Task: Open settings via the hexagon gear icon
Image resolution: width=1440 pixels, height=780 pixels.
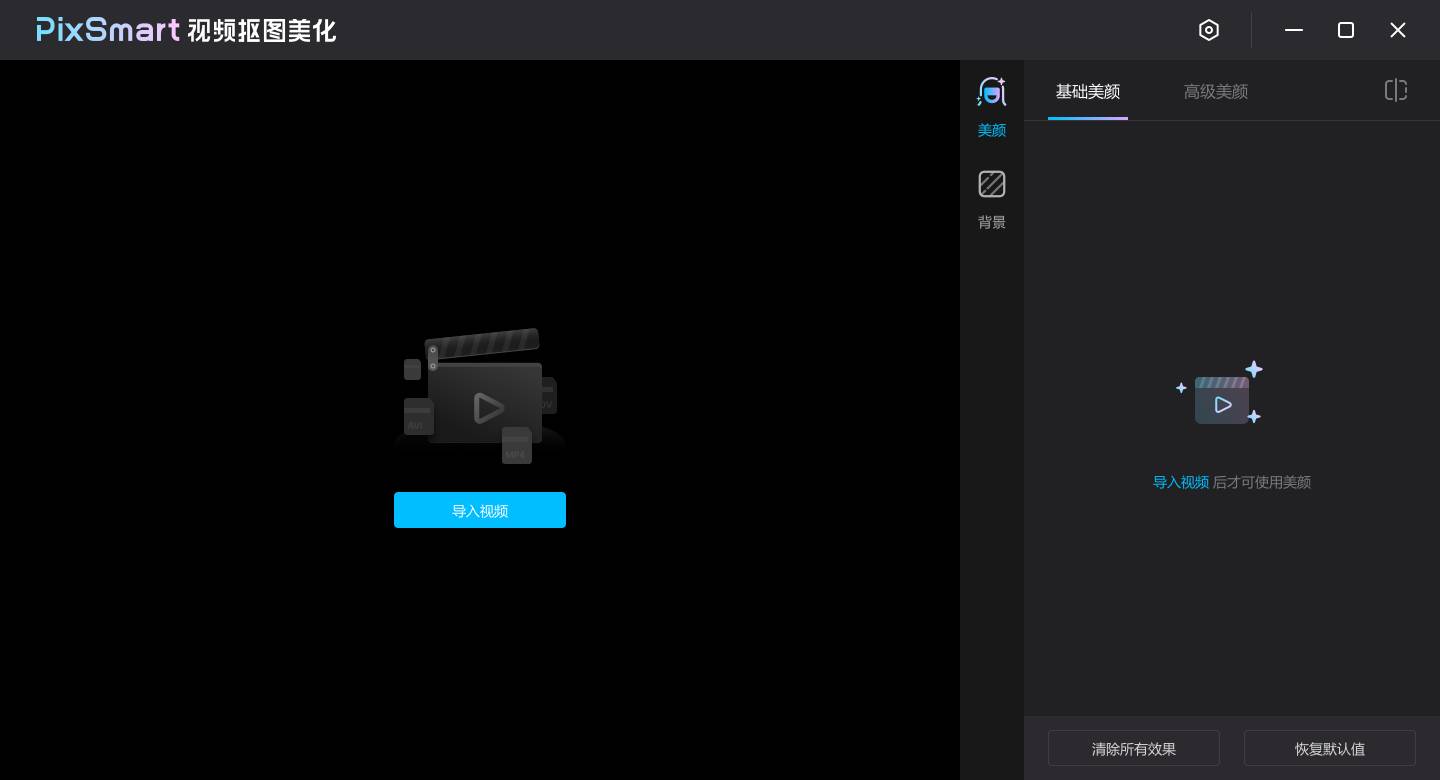Action: [1209, 30]
